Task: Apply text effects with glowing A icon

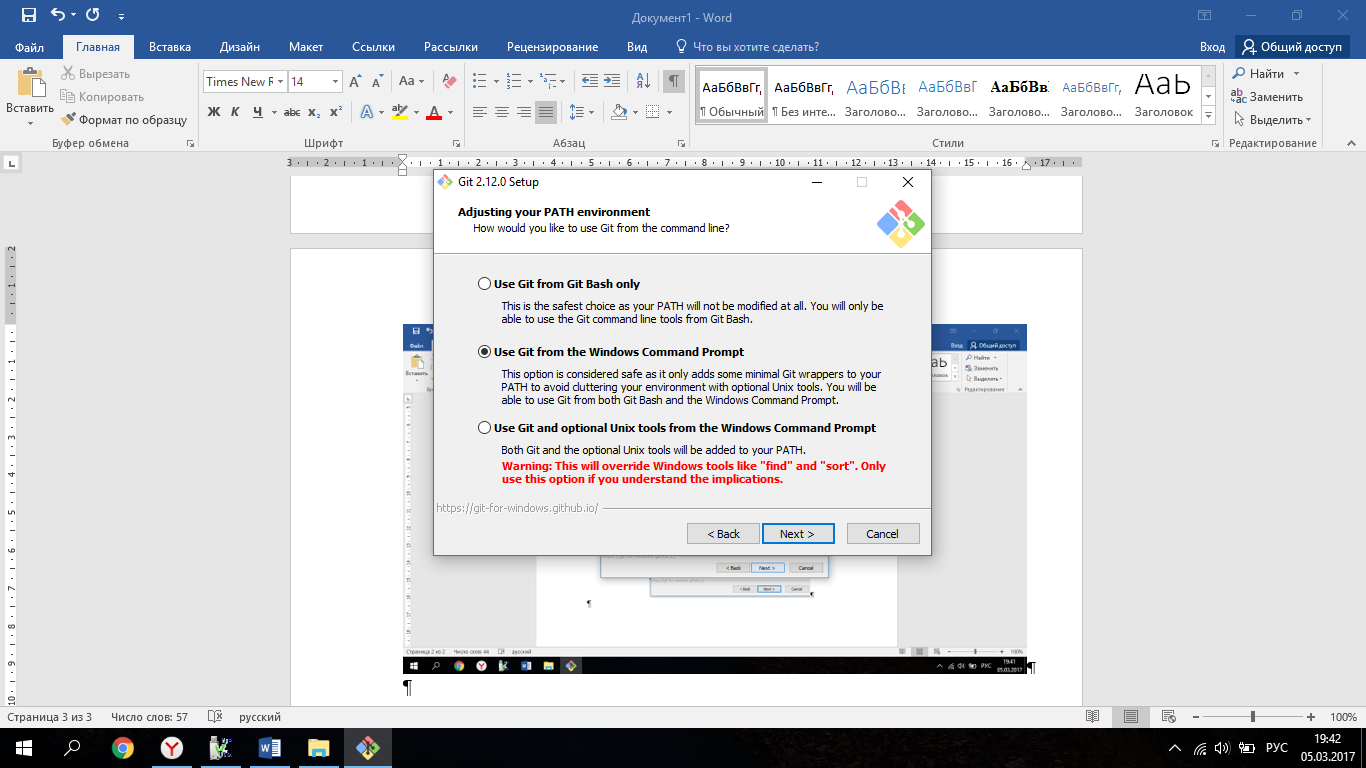Action: point(367,112)
